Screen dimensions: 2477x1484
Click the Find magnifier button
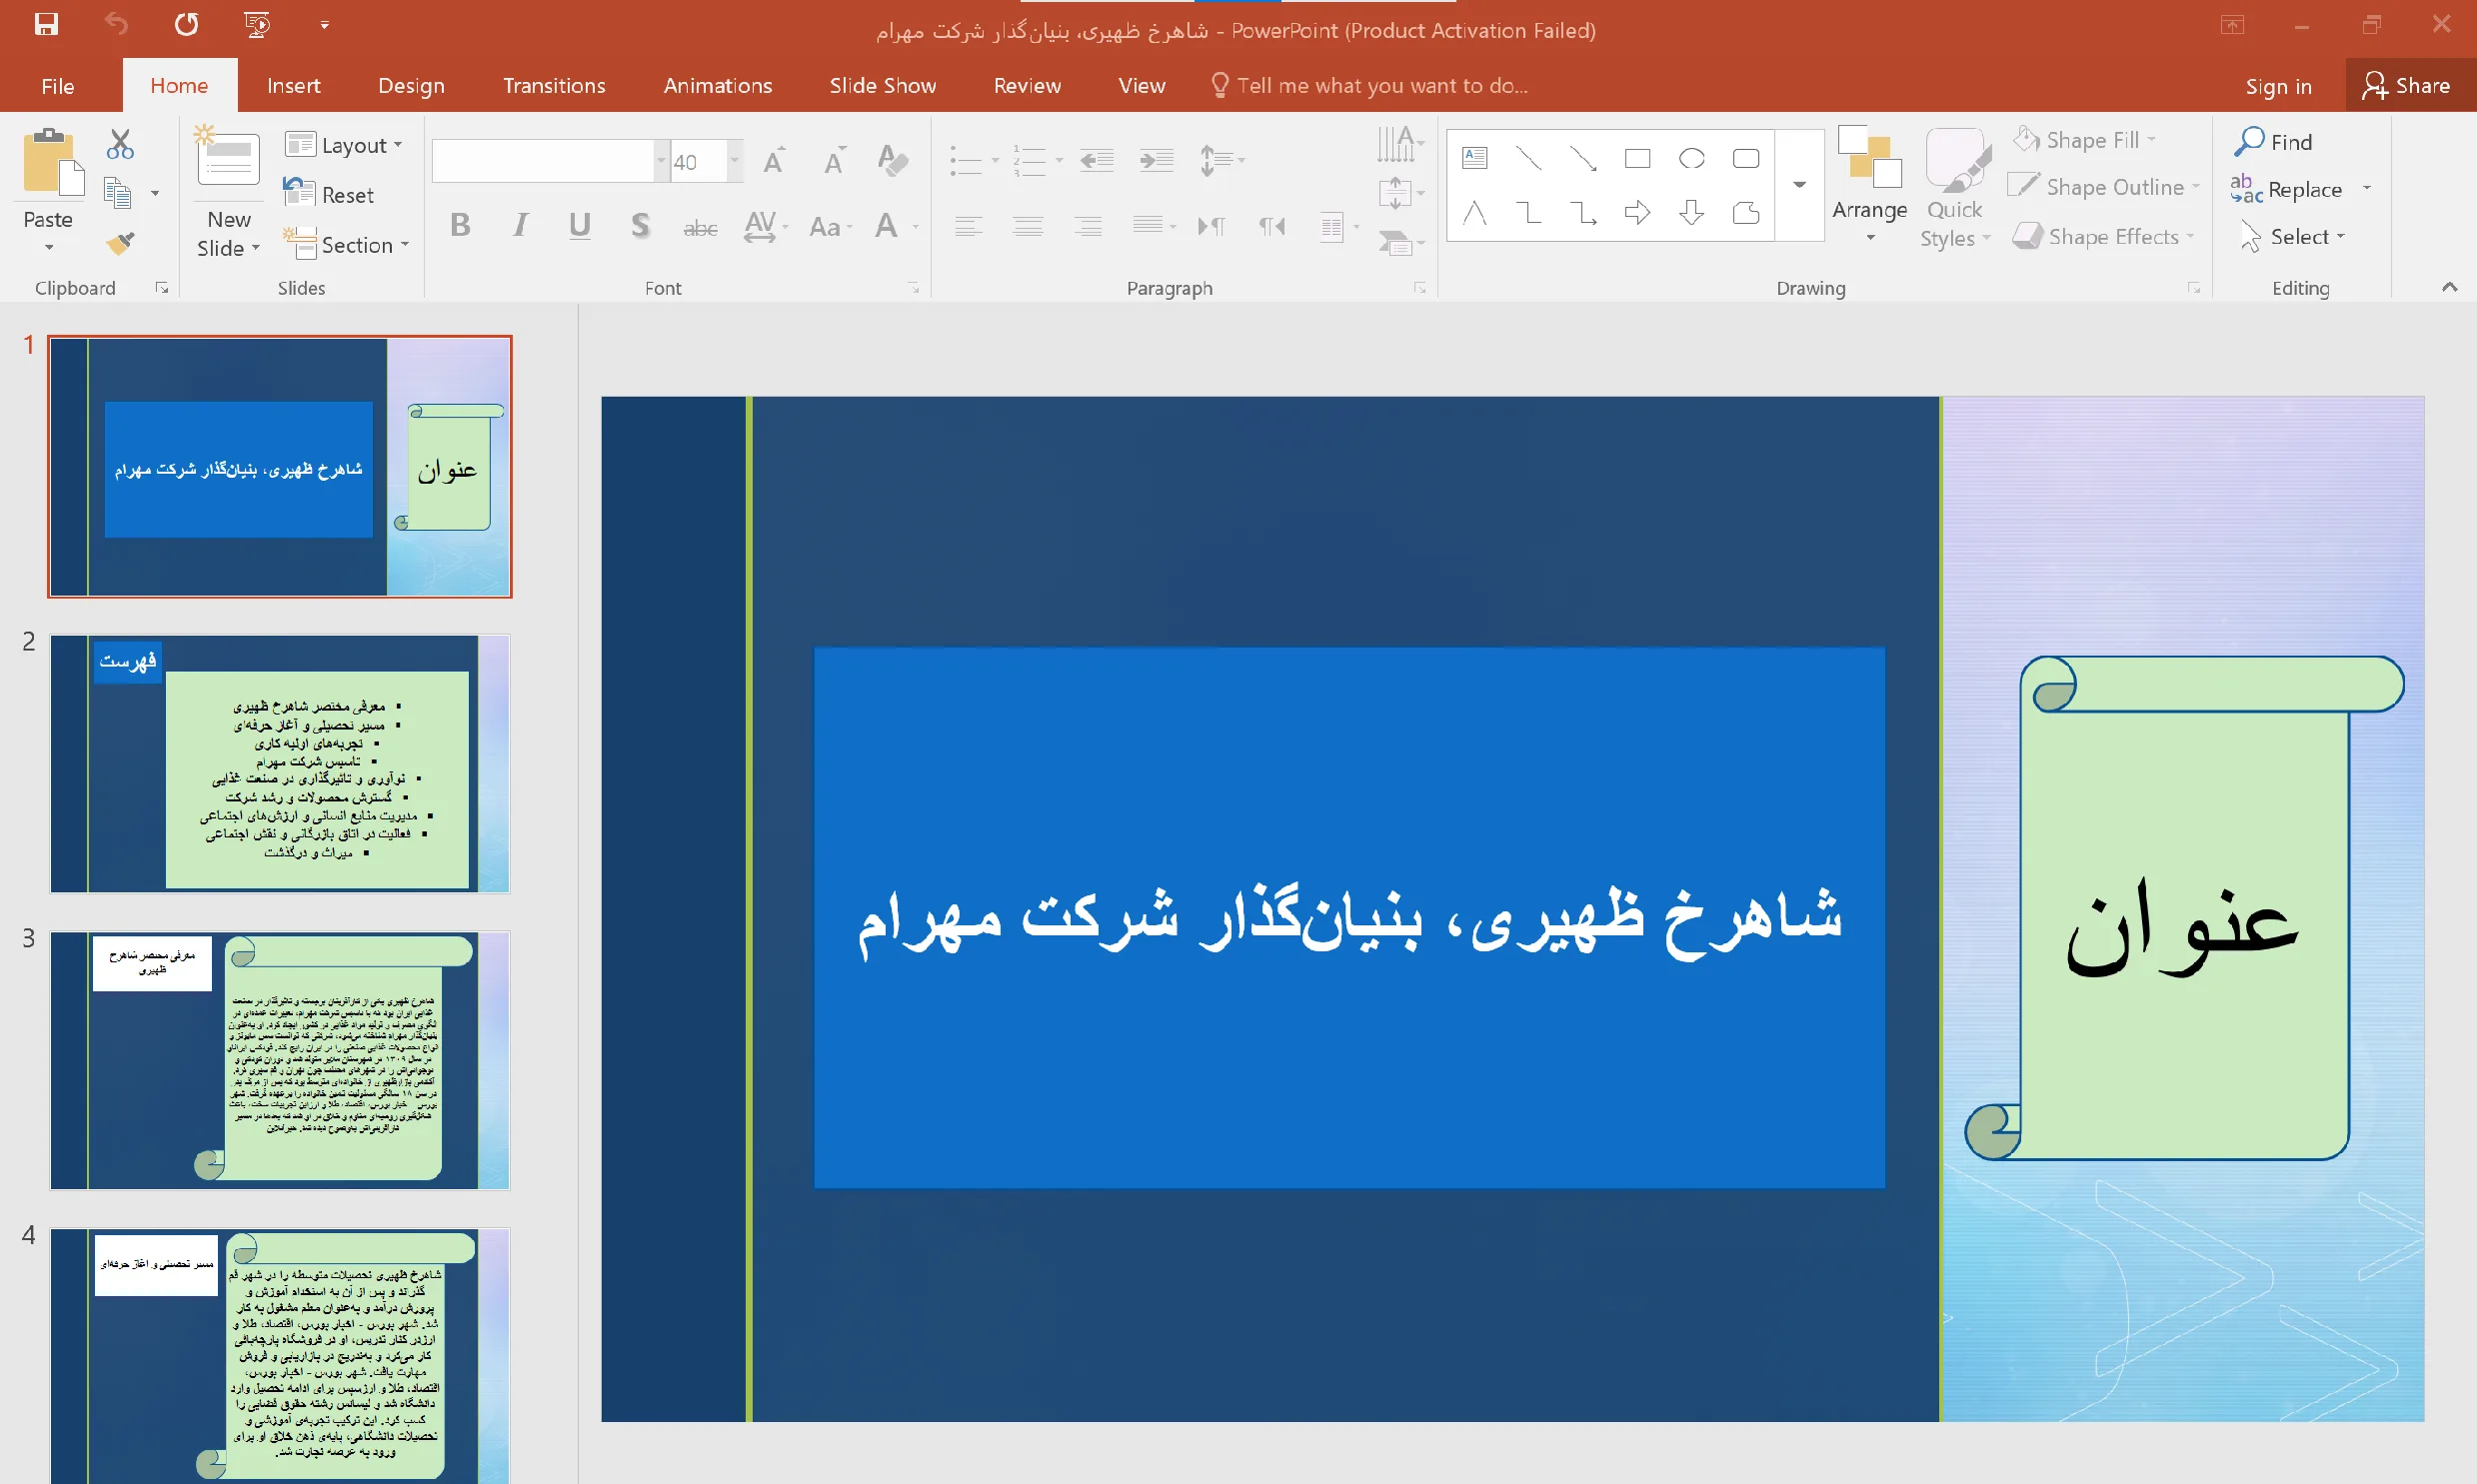tap(2274, 142)
